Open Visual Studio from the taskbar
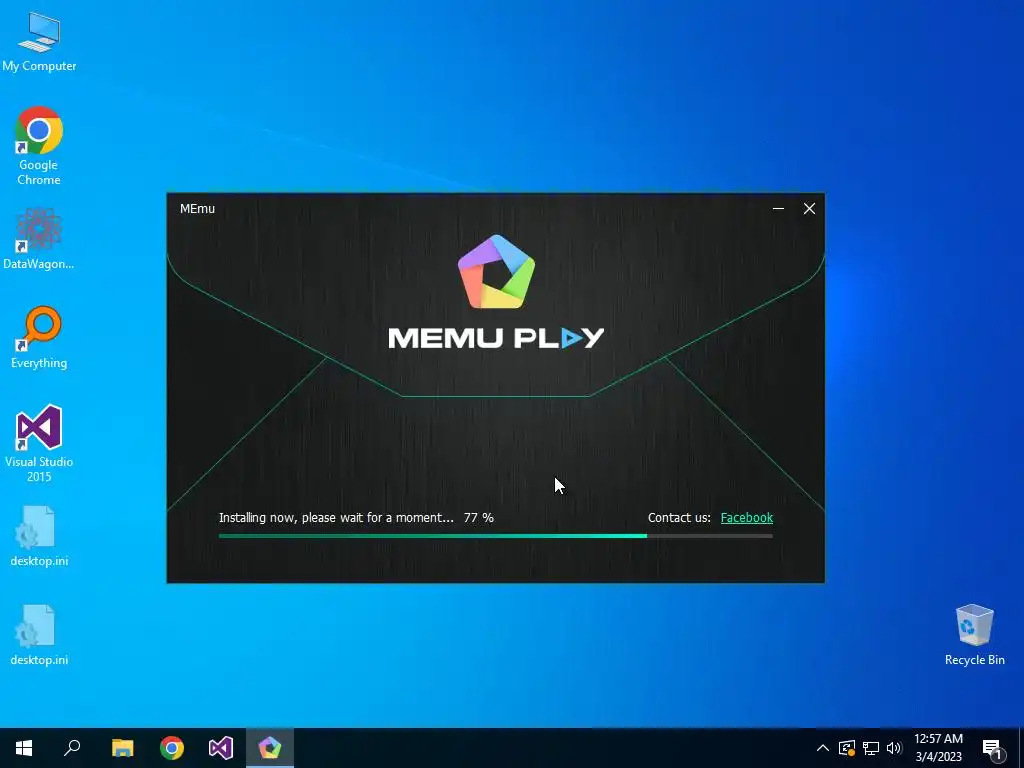 tap(221, 748)
